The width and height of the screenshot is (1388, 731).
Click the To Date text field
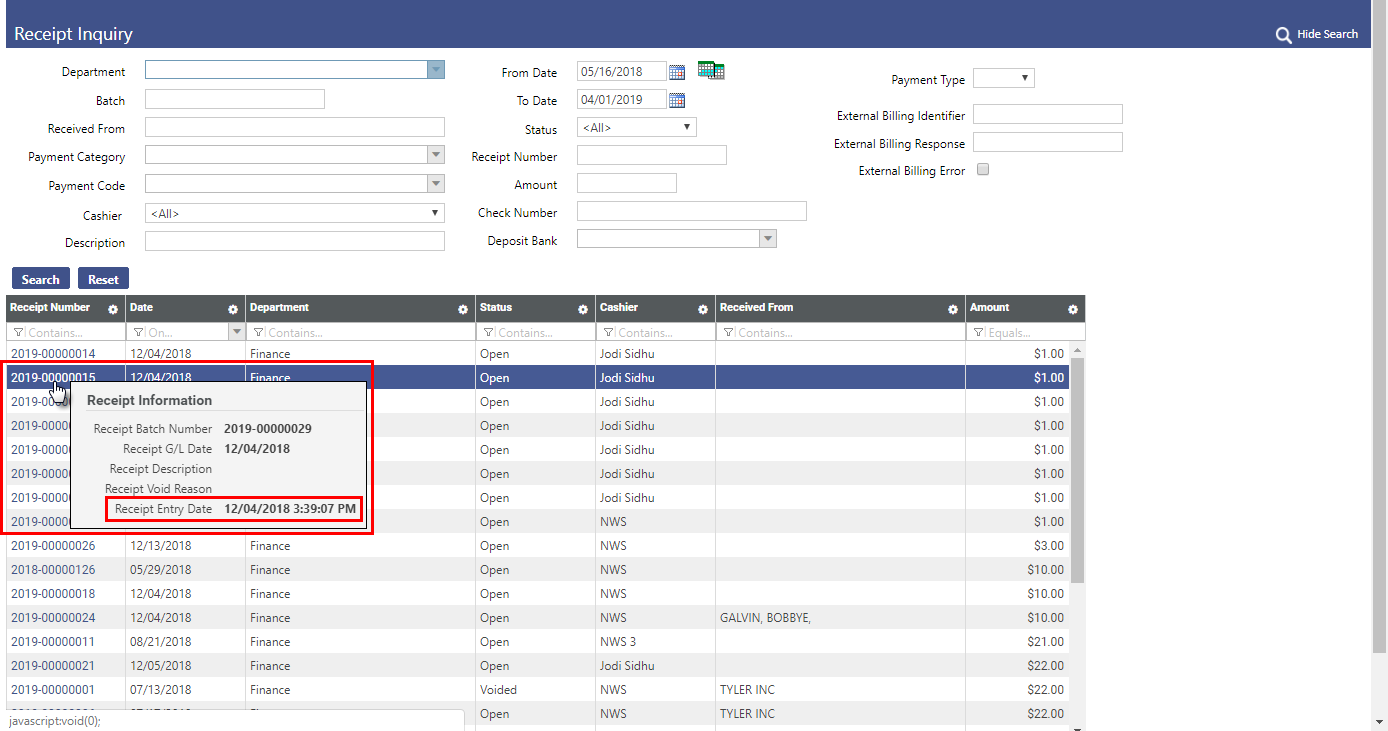click(622, 99)
